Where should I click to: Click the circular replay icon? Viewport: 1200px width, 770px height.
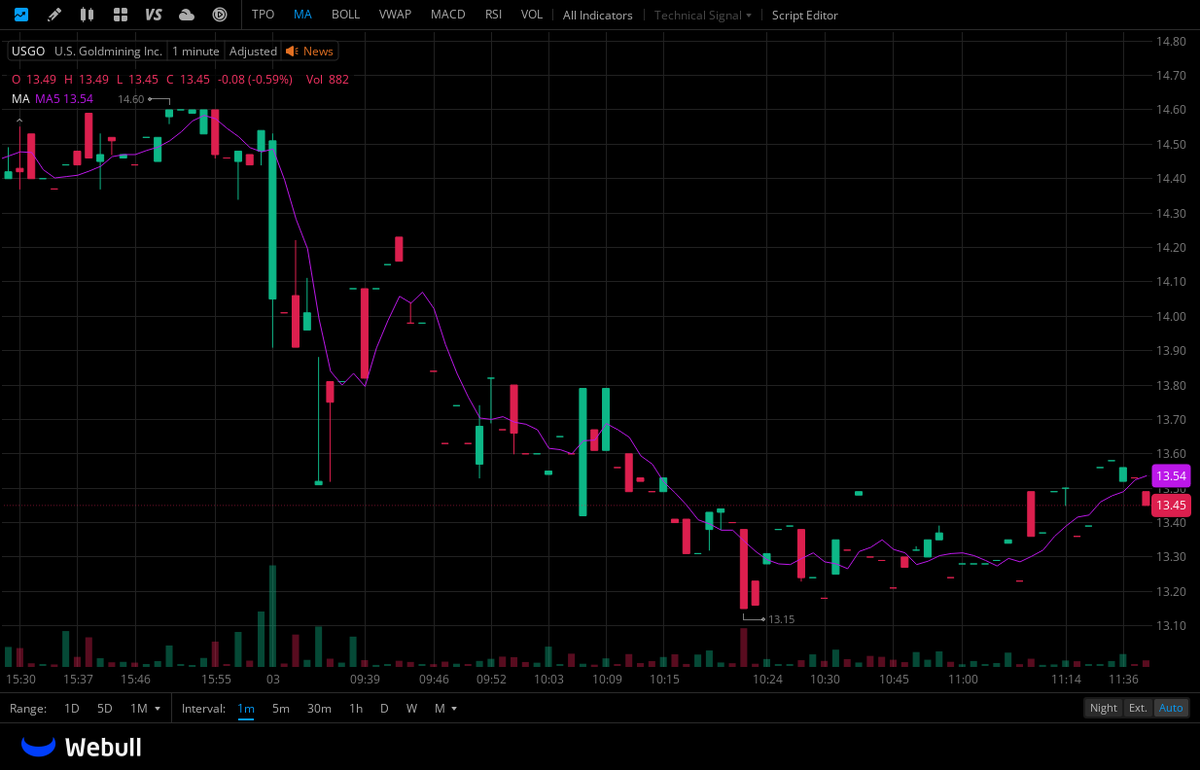tap(219, 15)
